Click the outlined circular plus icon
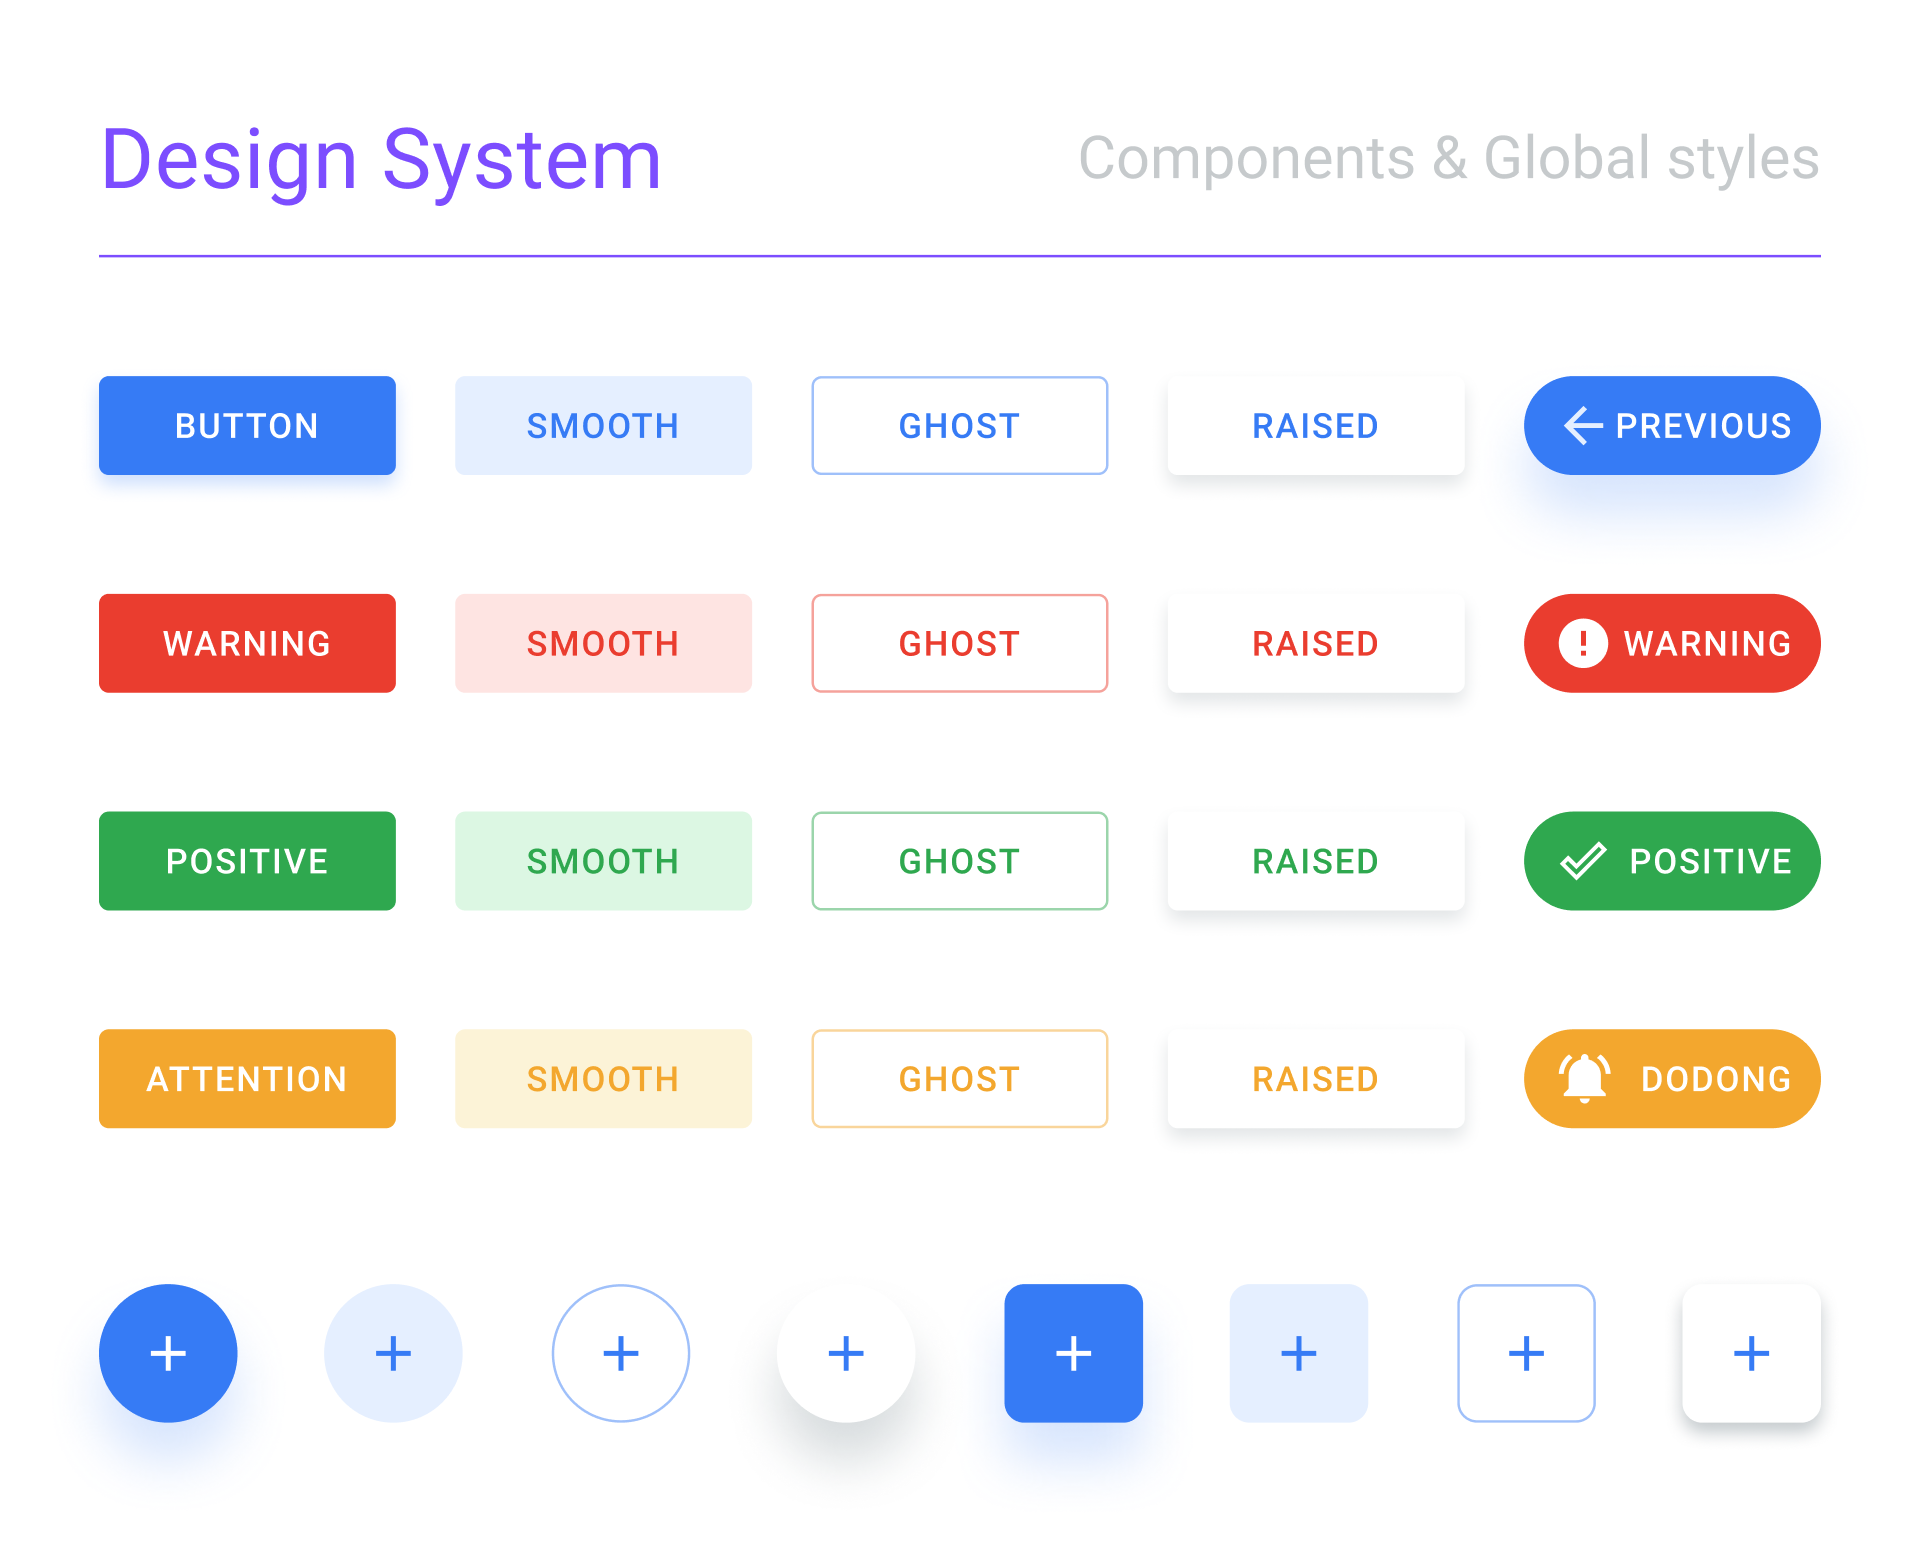The height and width of the screenshot is (1561, 1920). [620, 1353]
